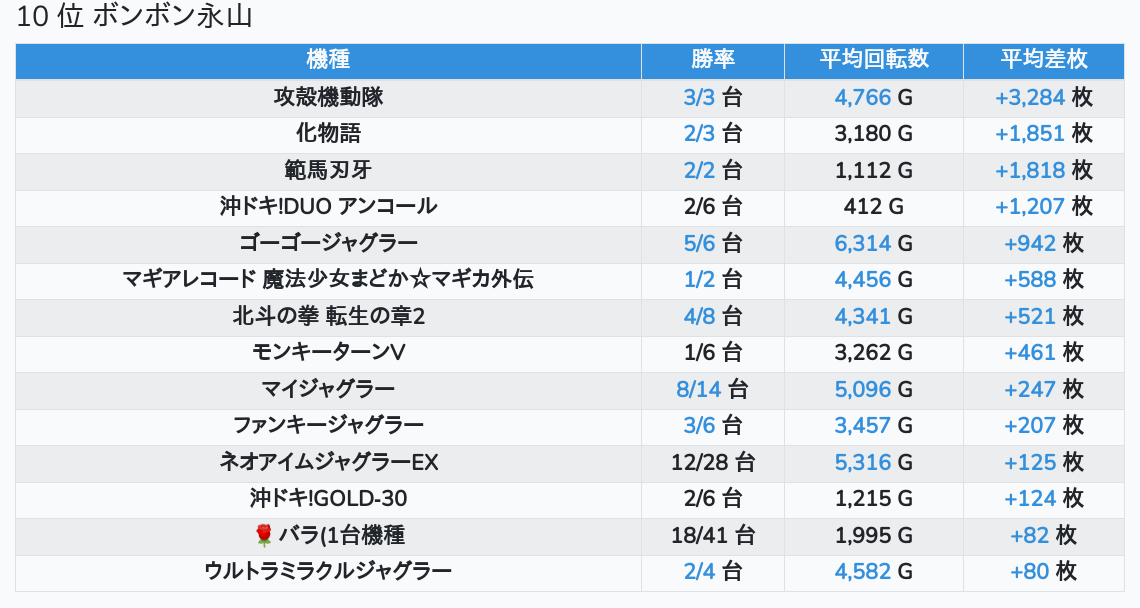Select the ゴーゴージャグラー machine name
Screen dimensions: 1140x608
pyautogui.click(x=328, y=244)
